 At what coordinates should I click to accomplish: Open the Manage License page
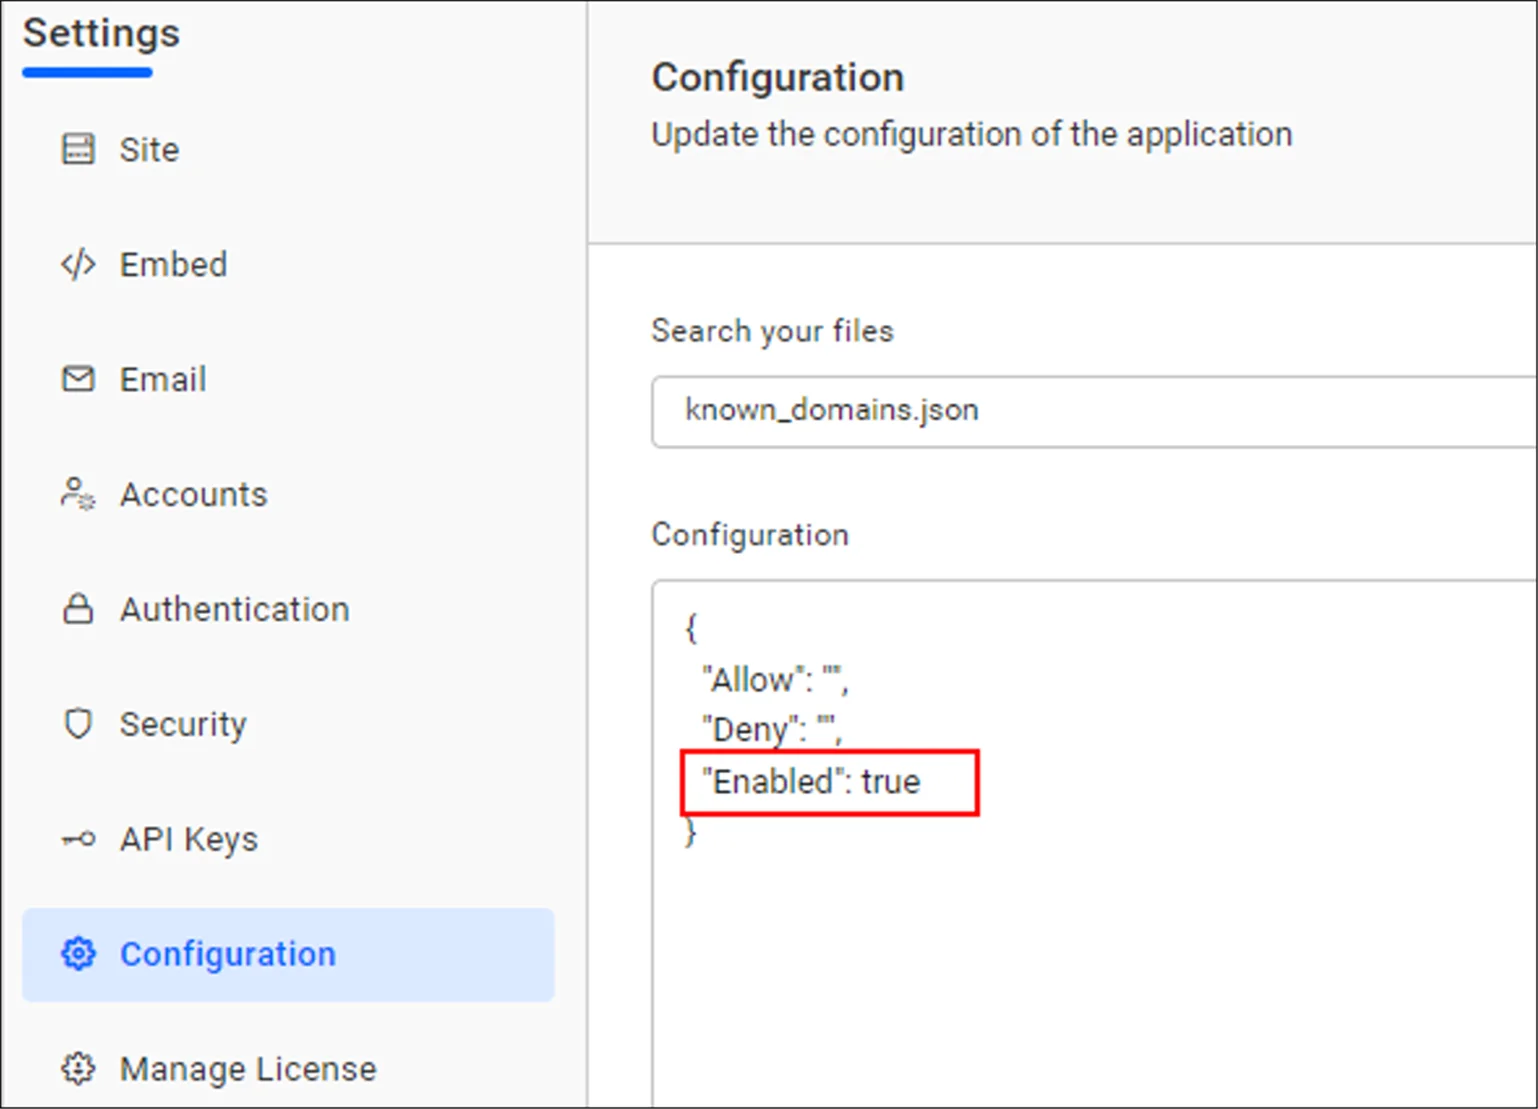point(248,1068)
